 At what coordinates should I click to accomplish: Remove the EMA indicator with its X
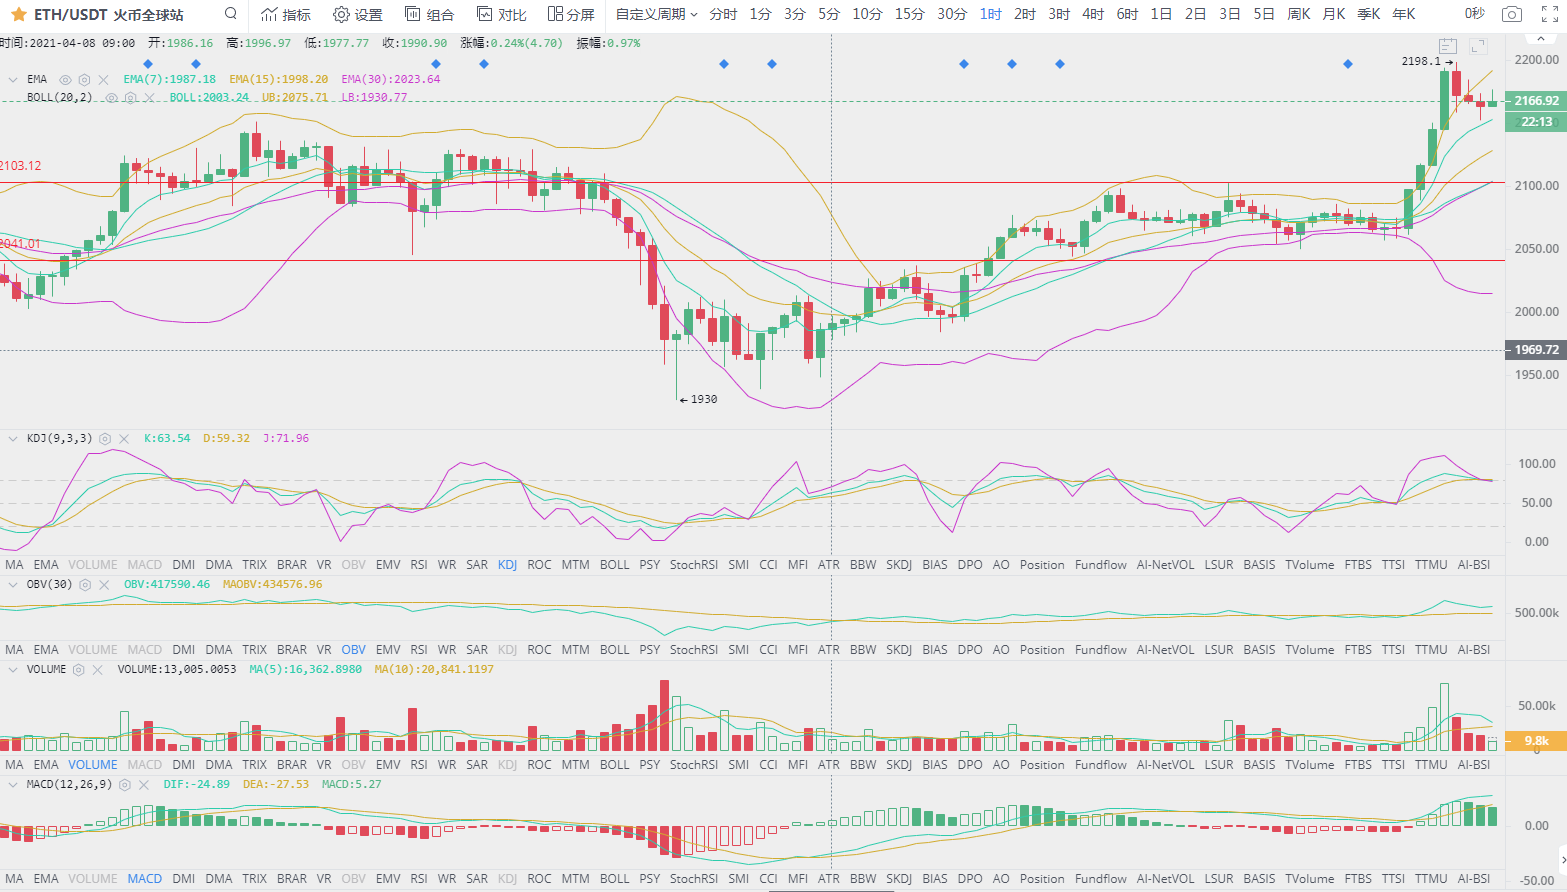tap(103, 80)
